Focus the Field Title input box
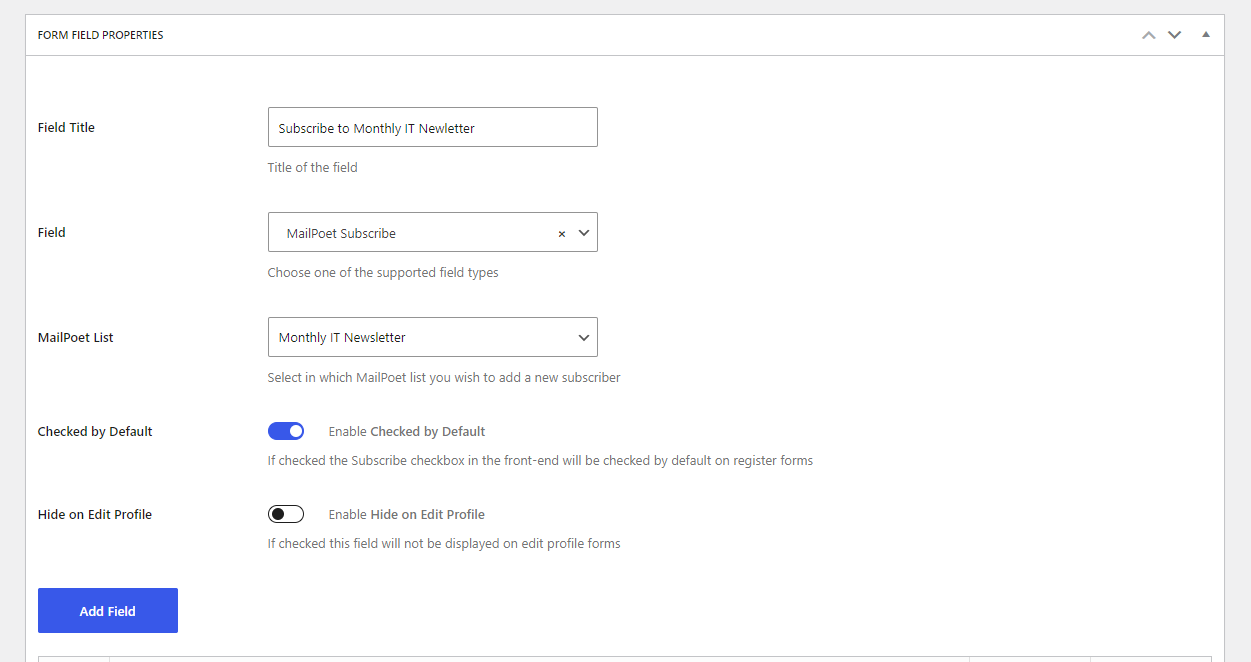Screen dimensions: 1251x662 point(433,127)
